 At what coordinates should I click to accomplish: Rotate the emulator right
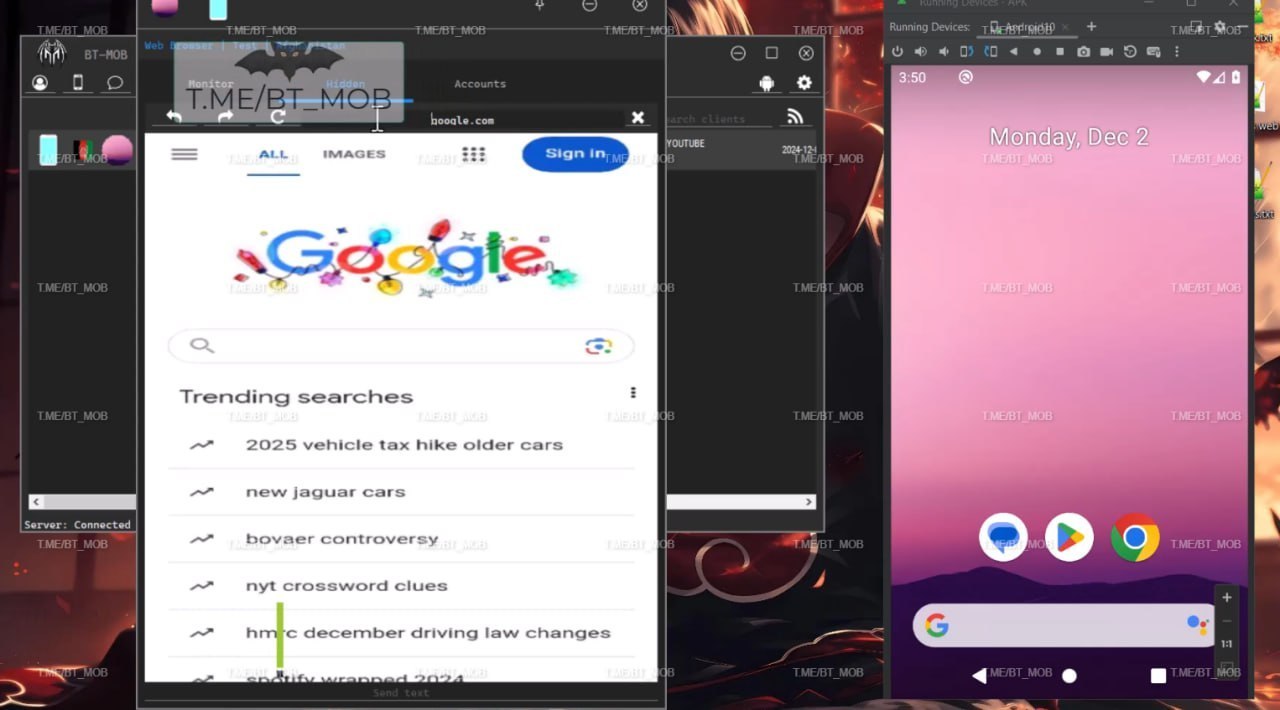pos(990,51)
